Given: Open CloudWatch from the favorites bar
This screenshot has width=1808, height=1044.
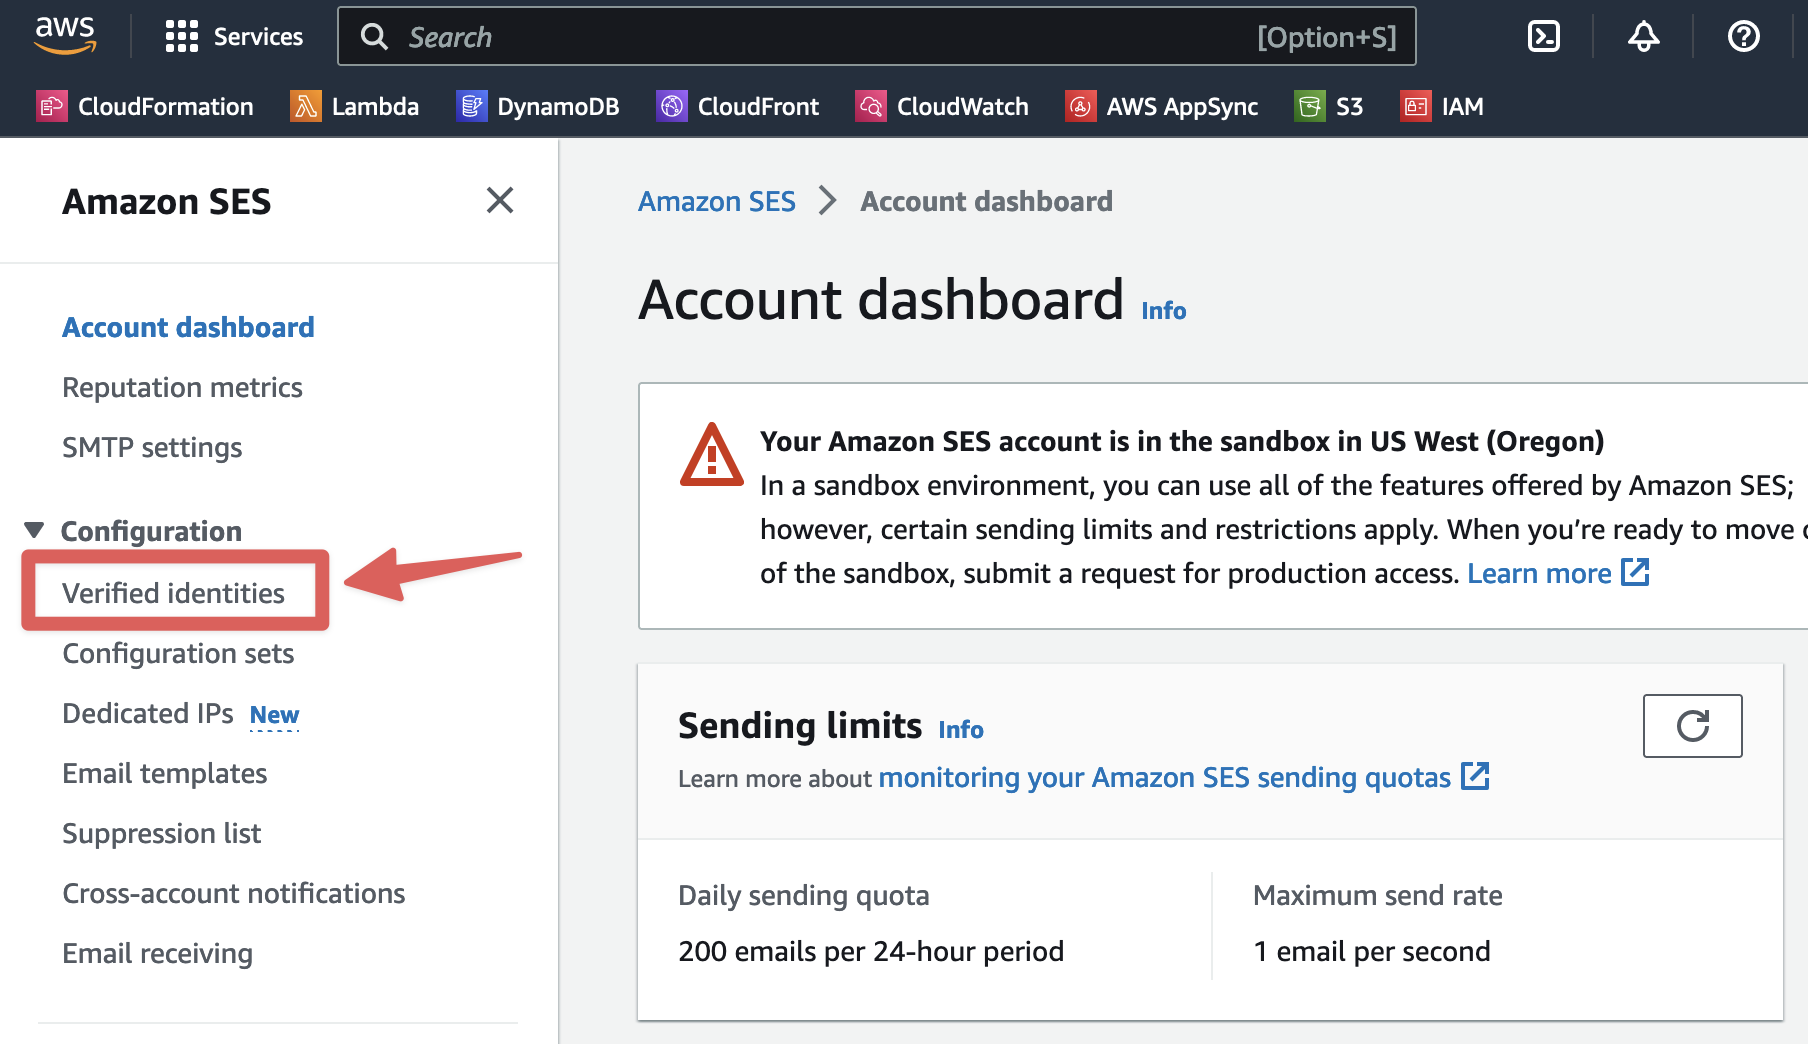Looking at the screenshot, I should coord(942,106).
